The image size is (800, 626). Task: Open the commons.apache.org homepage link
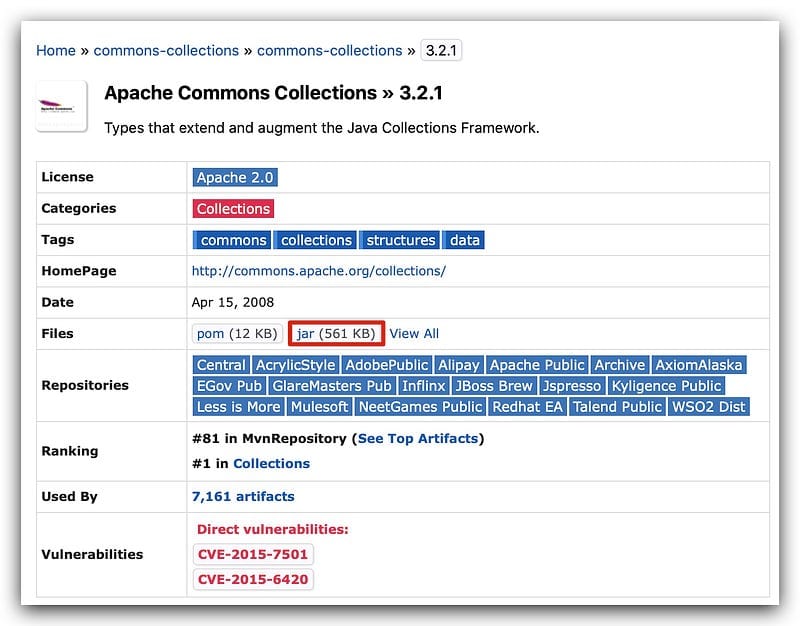[318, 271]
